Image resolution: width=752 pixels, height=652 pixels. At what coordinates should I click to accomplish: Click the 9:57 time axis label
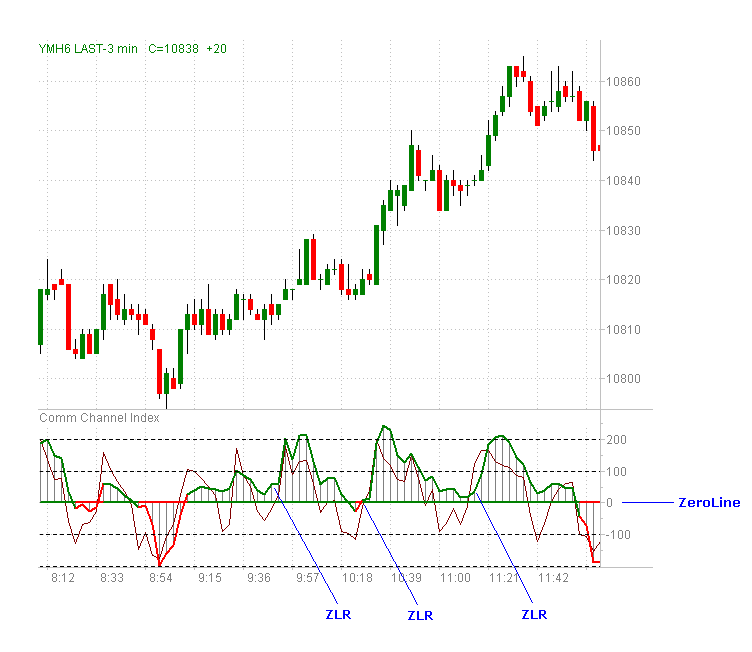[308, 578]
